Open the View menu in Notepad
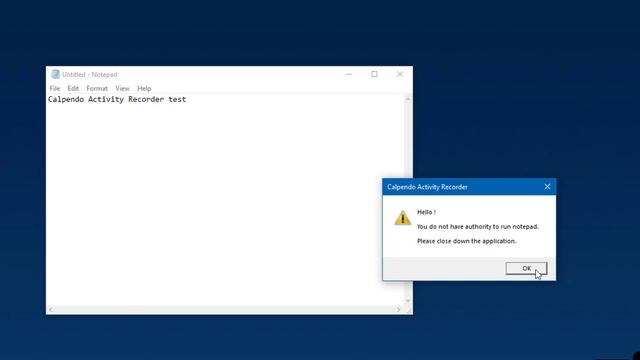The width and height of the screenshot is (640, 360). coord(122,88)
